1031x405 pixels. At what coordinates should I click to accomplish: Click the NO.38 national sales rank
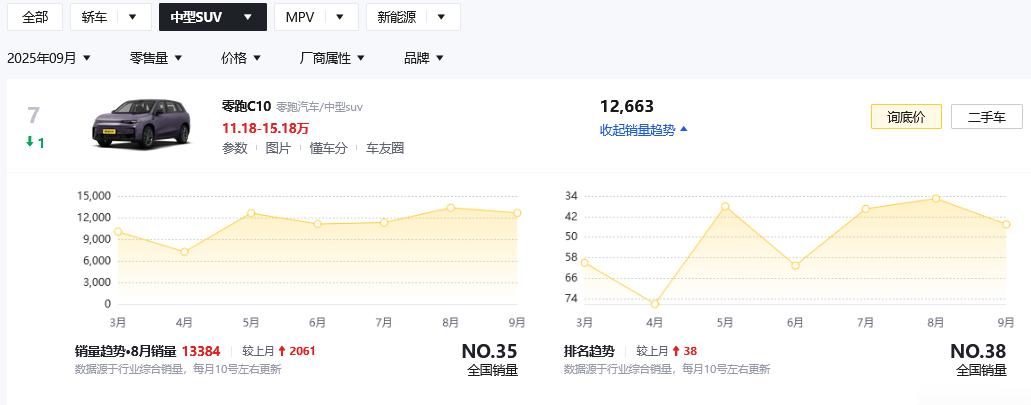pyautogui.click(x=978, y=351)
